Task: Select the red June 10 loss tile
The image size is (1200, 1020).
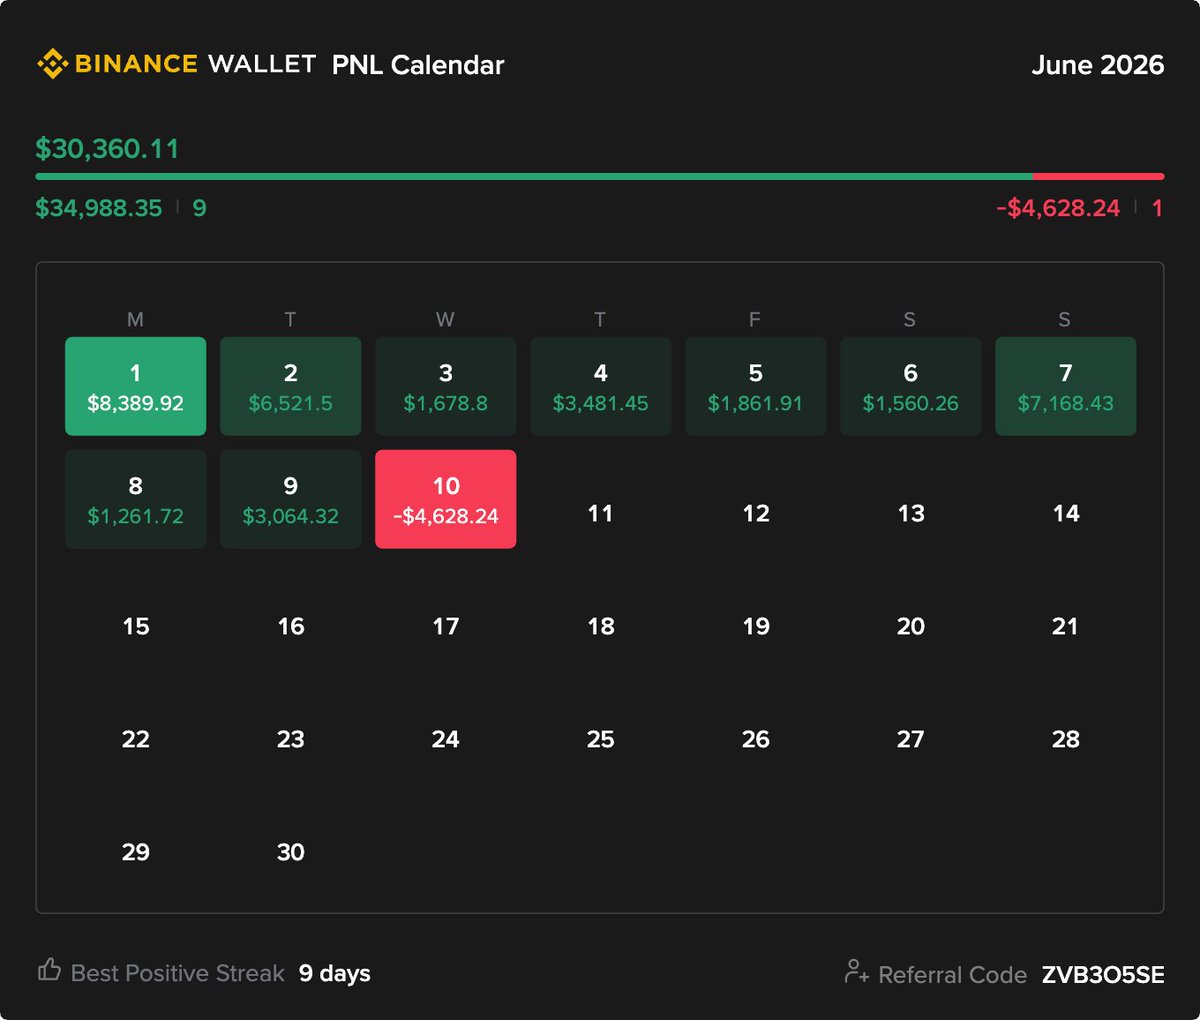Action: coord(446,499)
